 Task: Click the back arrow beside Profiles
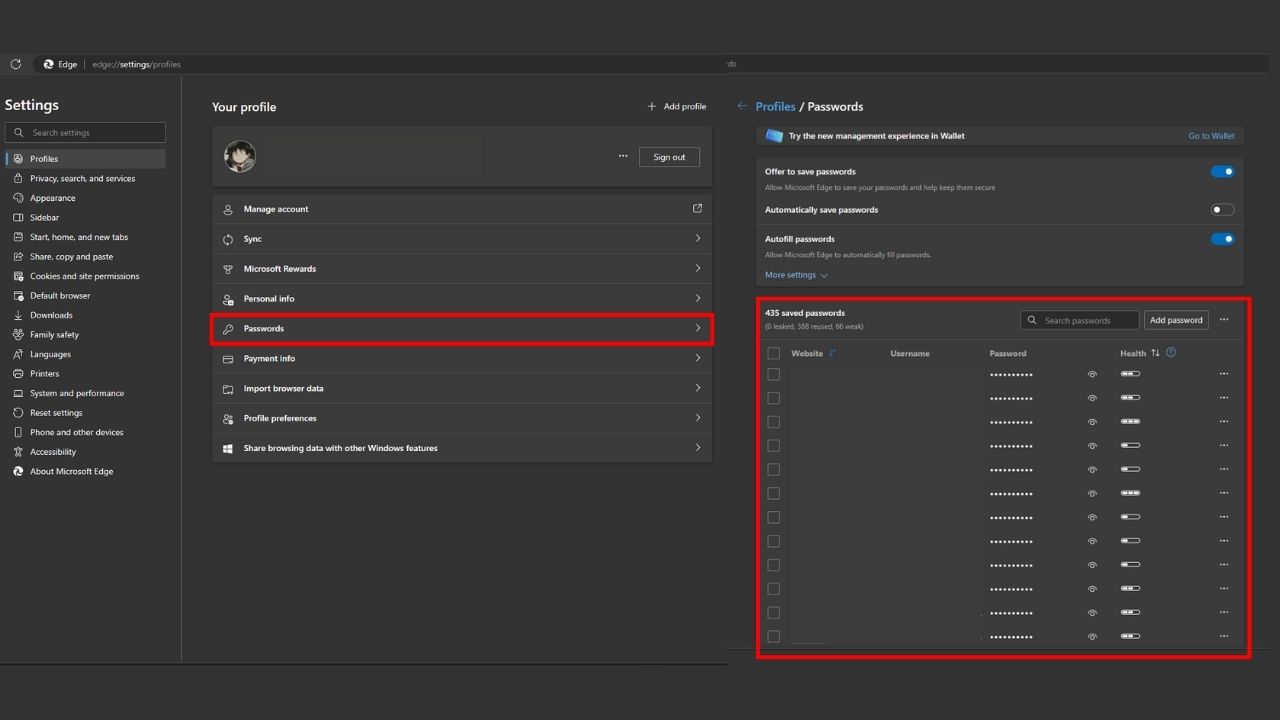pyautogui.click(x=742, y=106)
